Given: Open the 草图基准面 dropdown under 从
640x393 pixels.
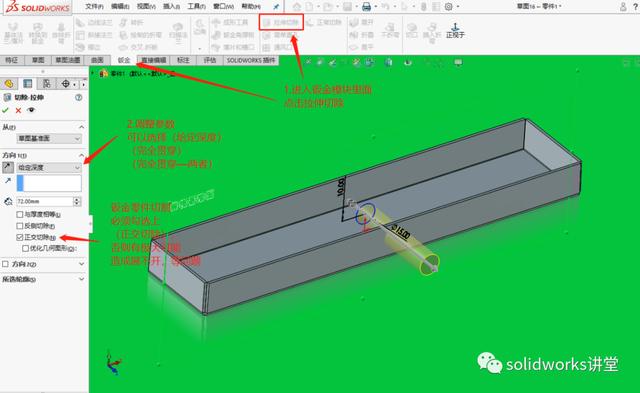Looking at the screenshot, I should tap(49, 139).
